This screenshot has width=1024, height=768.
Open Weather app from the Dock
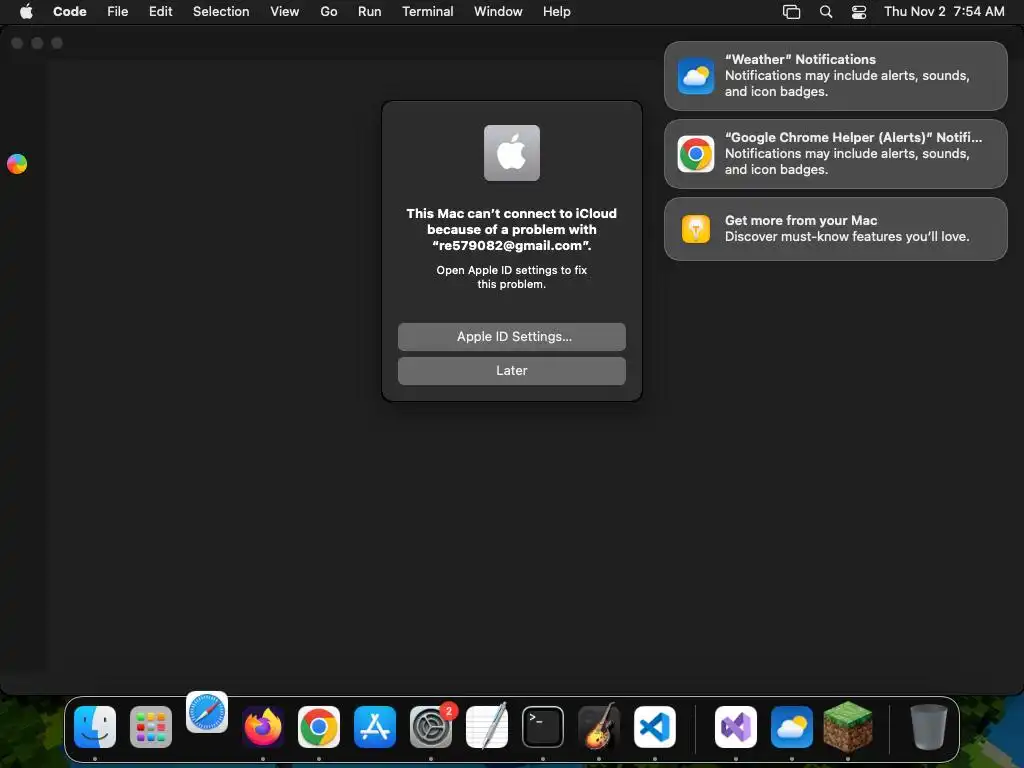792,727
